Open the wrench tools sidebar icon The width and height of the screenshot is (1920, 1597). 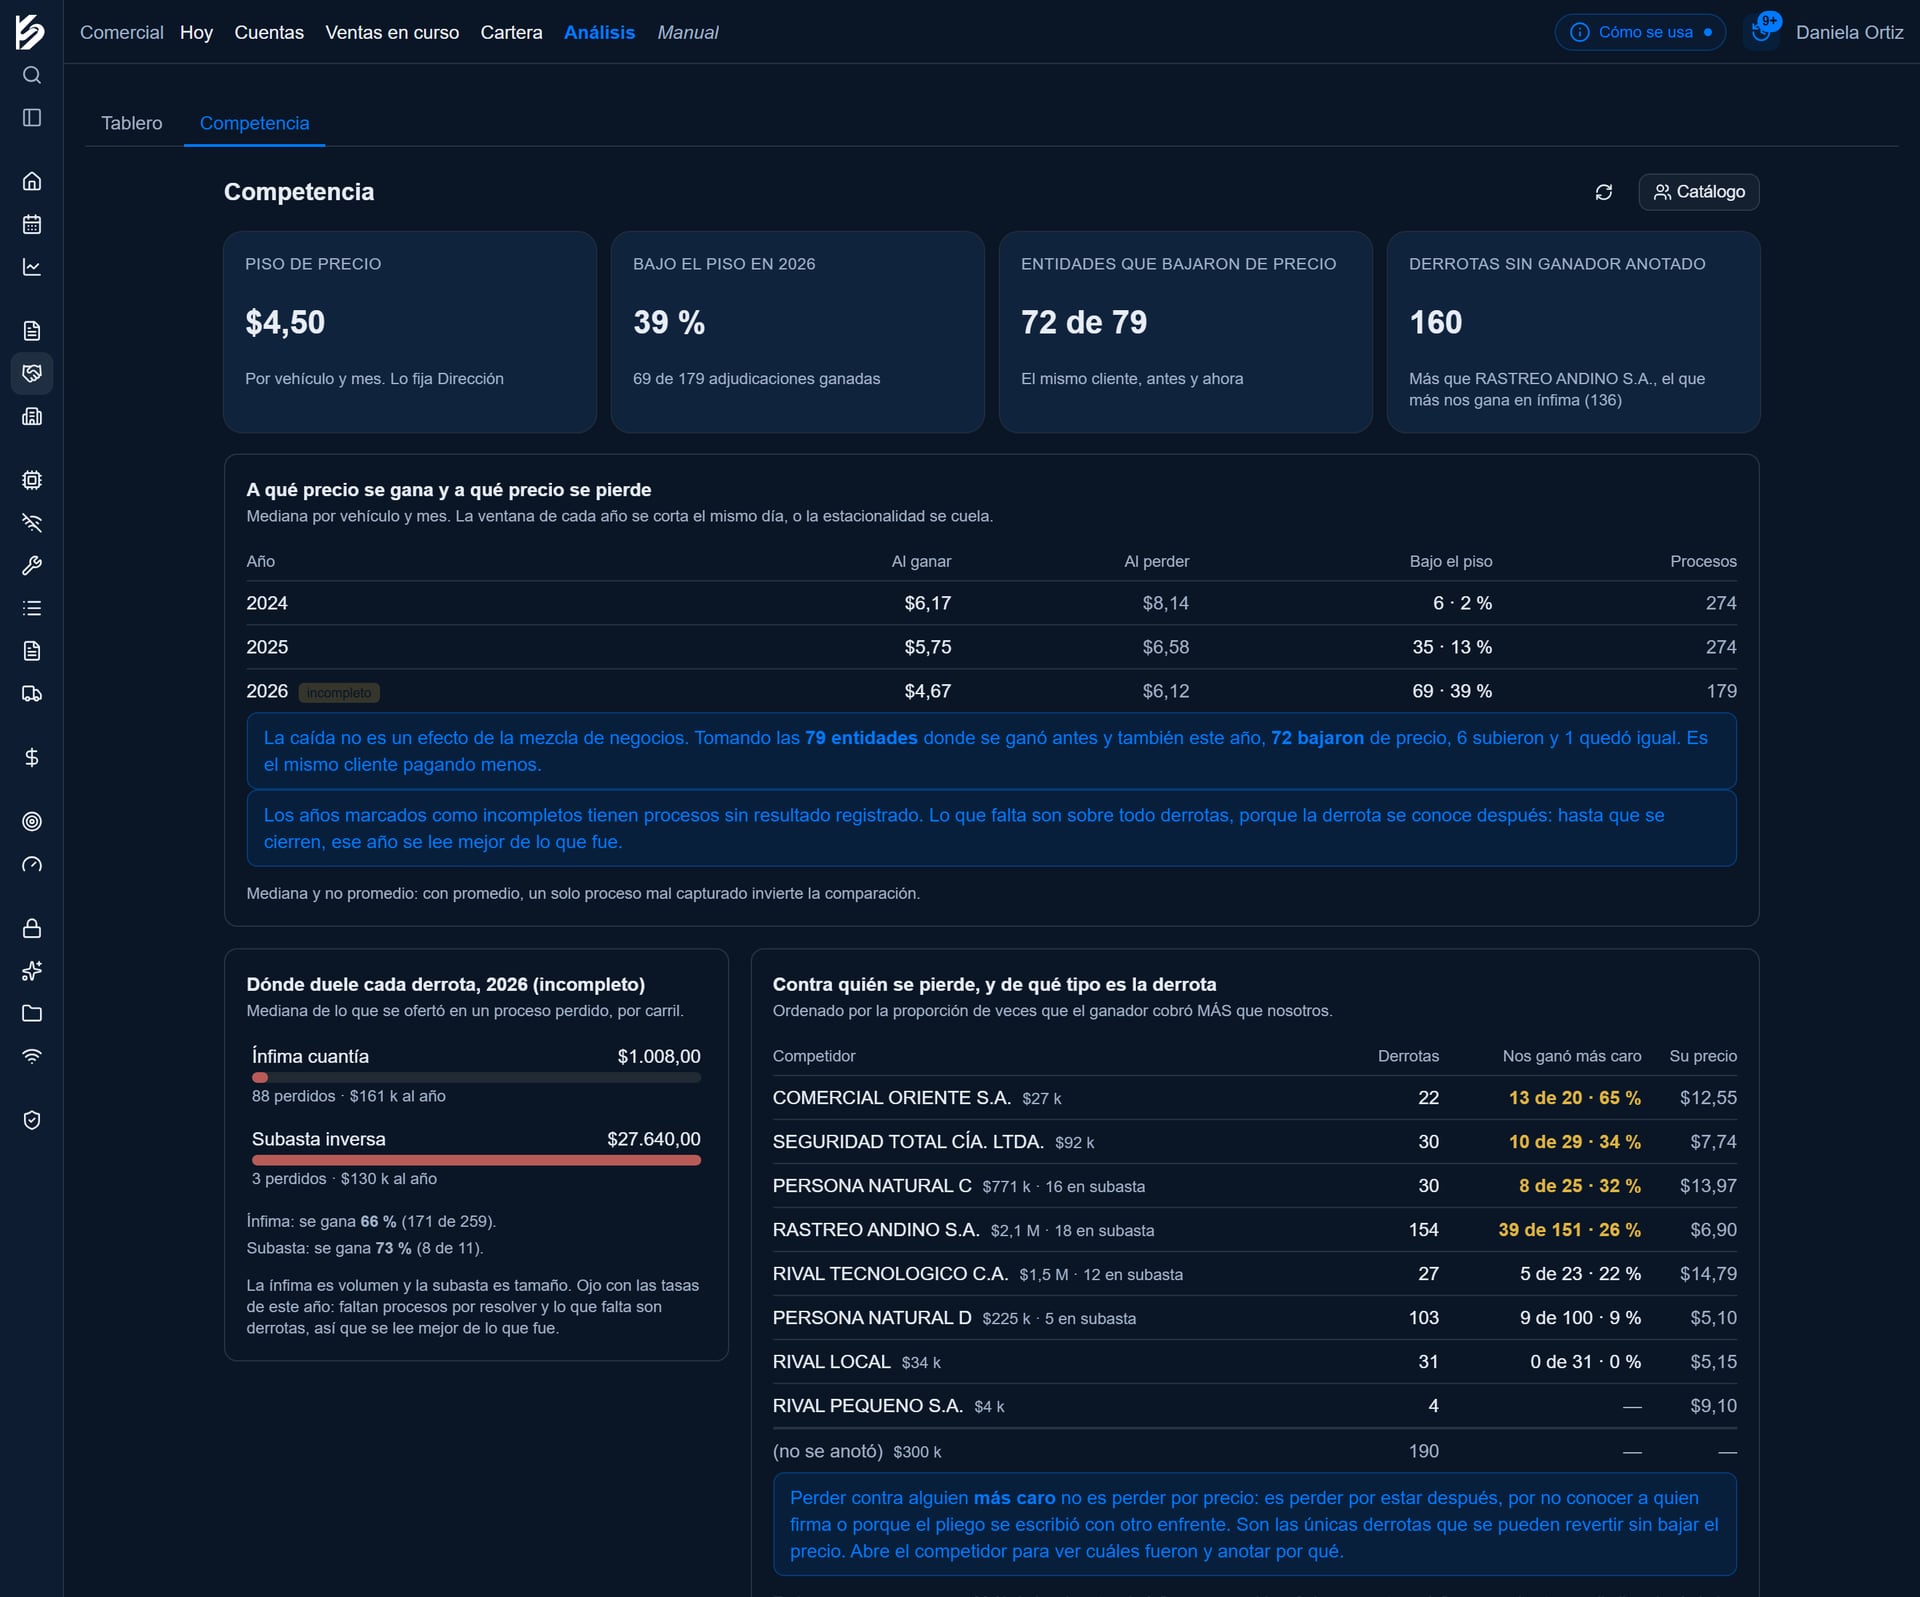coord(32,566)
